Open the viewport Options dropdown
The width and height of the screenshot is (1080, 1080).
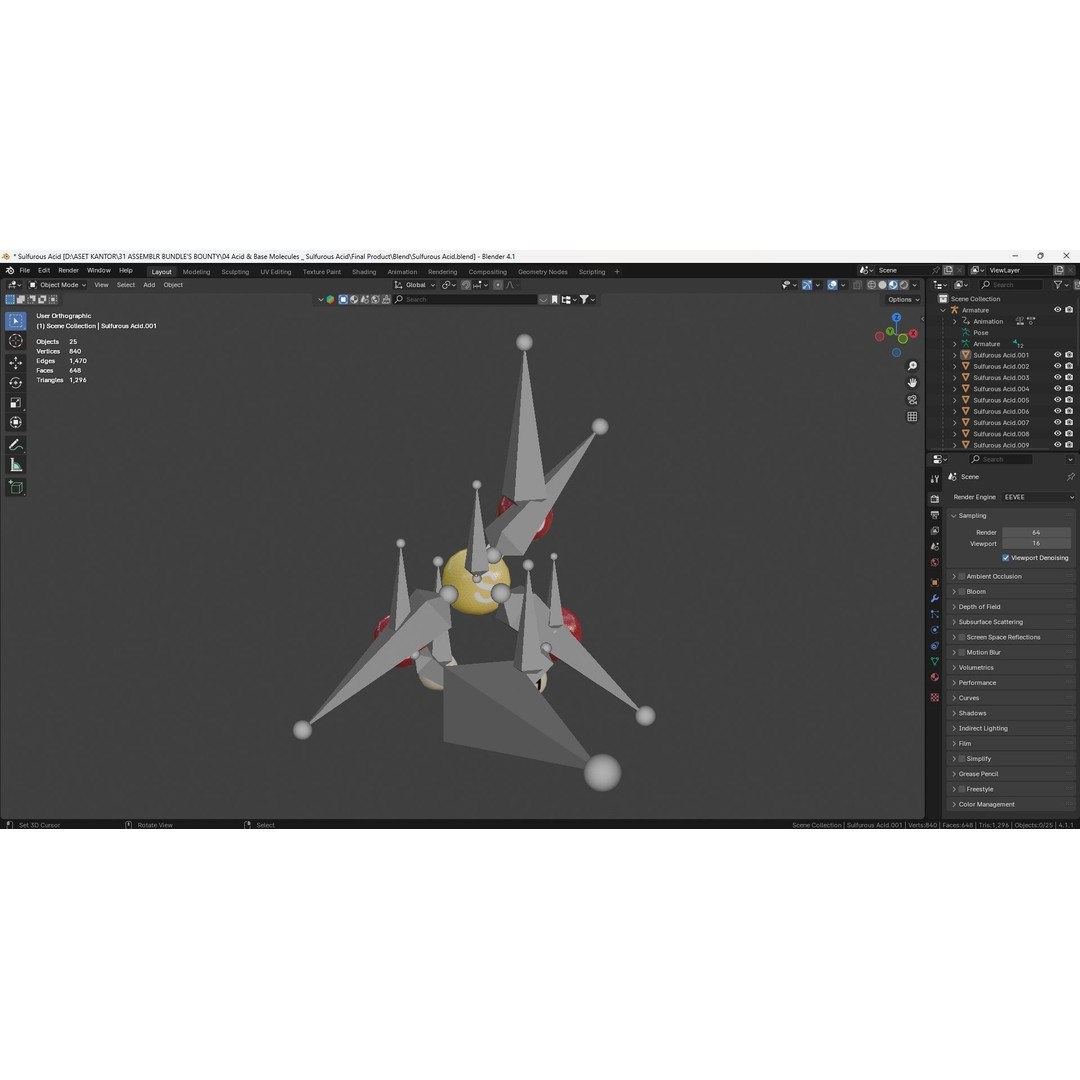903,300
